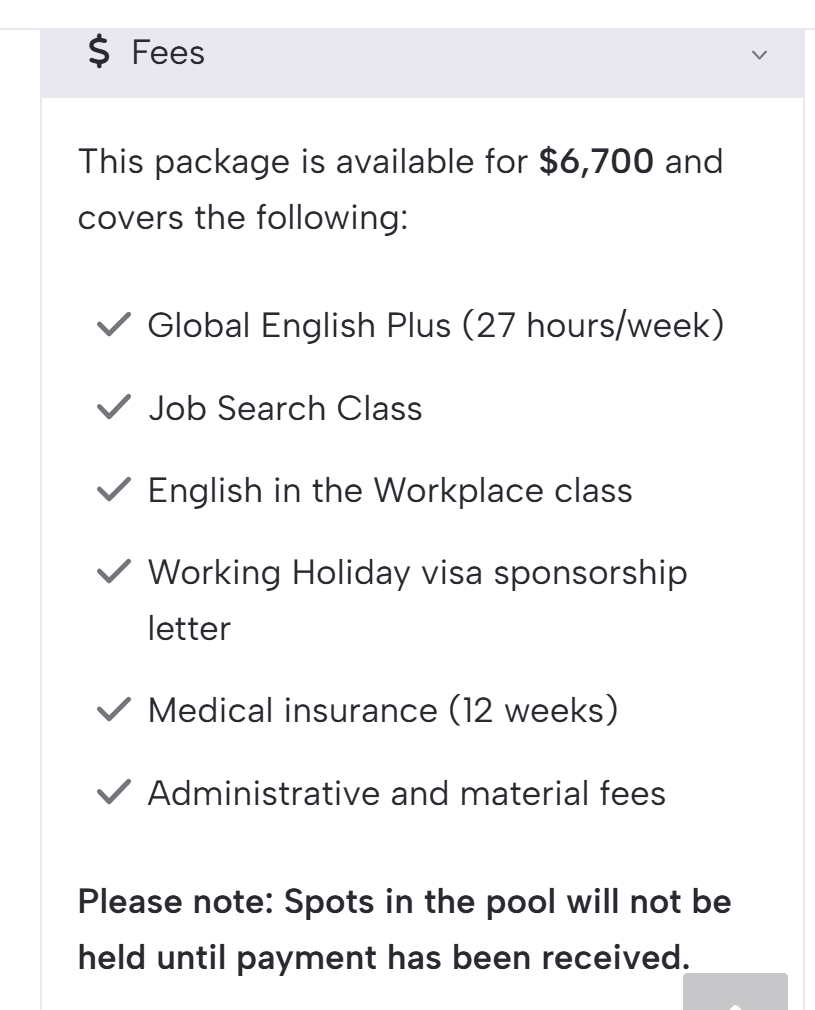Screen dimensions: 815x1010
Task: Click the dollar sign icon beside Fees
Action: (x=99, y=52)
